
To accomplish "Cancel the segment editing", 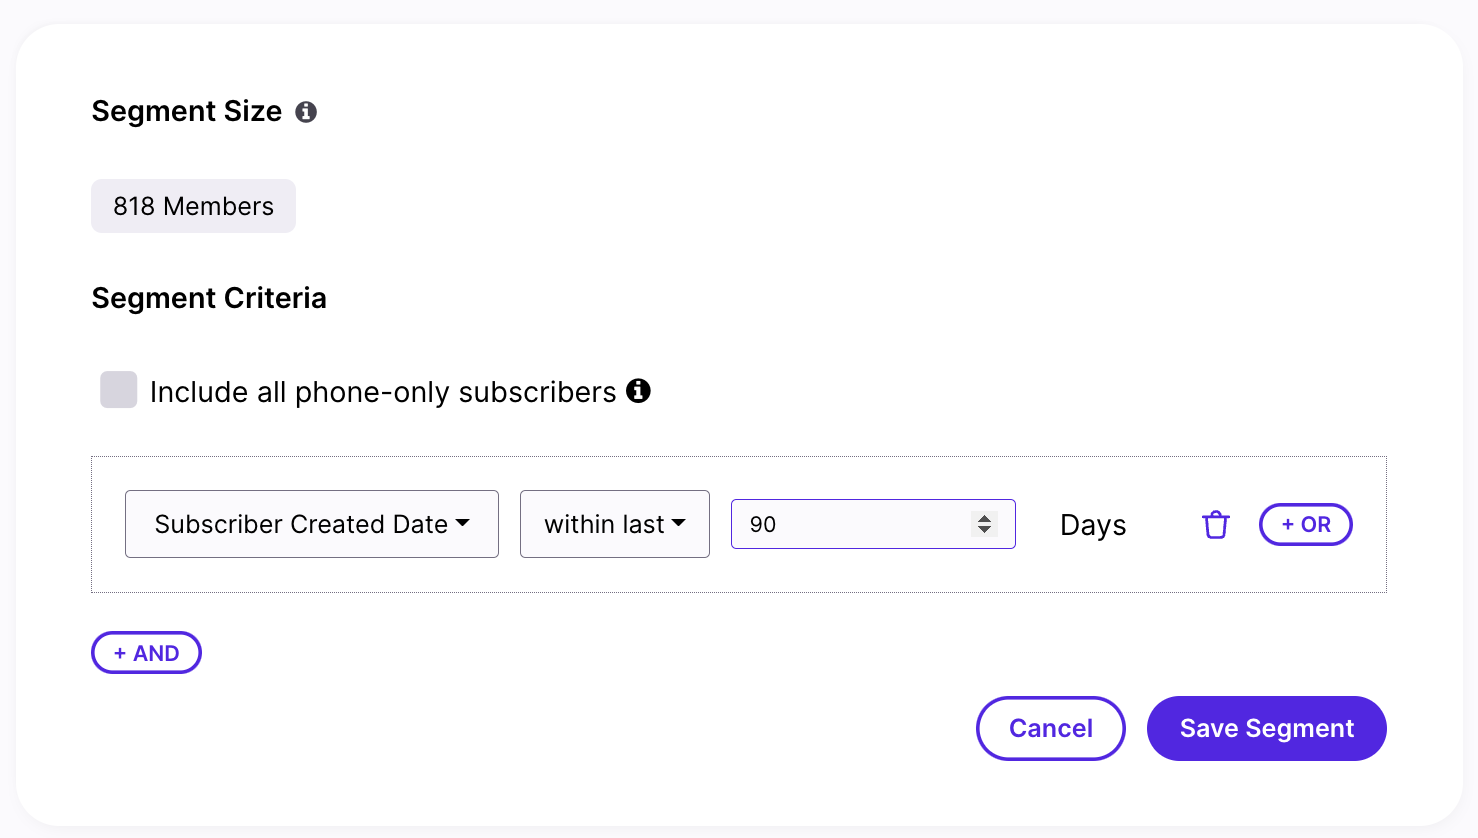I will coord(1051,728).
